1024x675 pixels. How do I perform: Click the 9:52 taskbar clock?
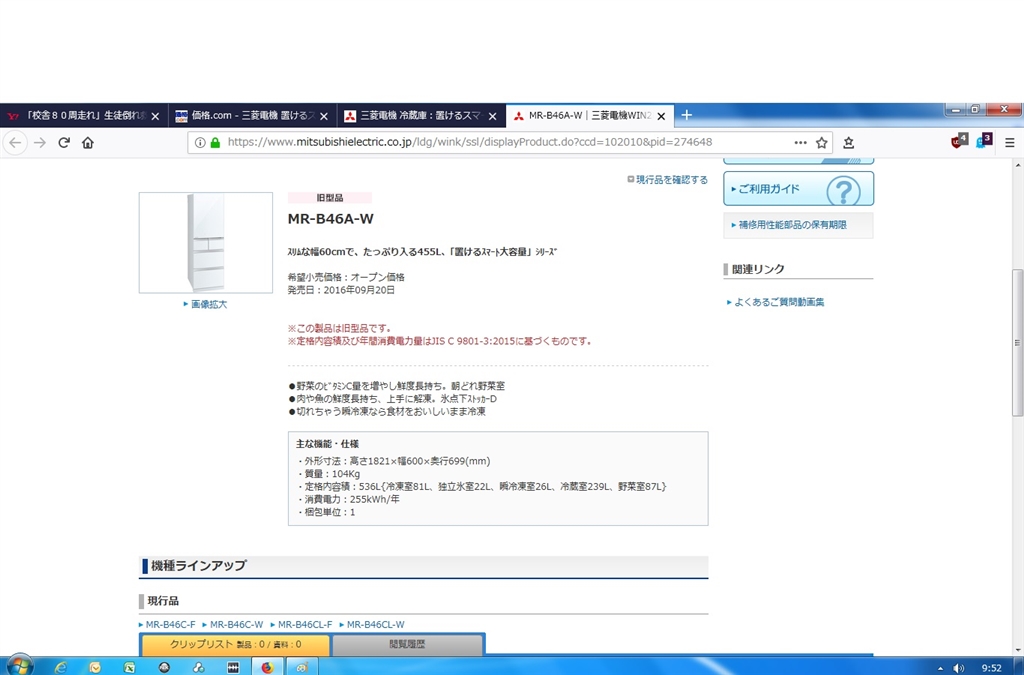tap(991, 668)
